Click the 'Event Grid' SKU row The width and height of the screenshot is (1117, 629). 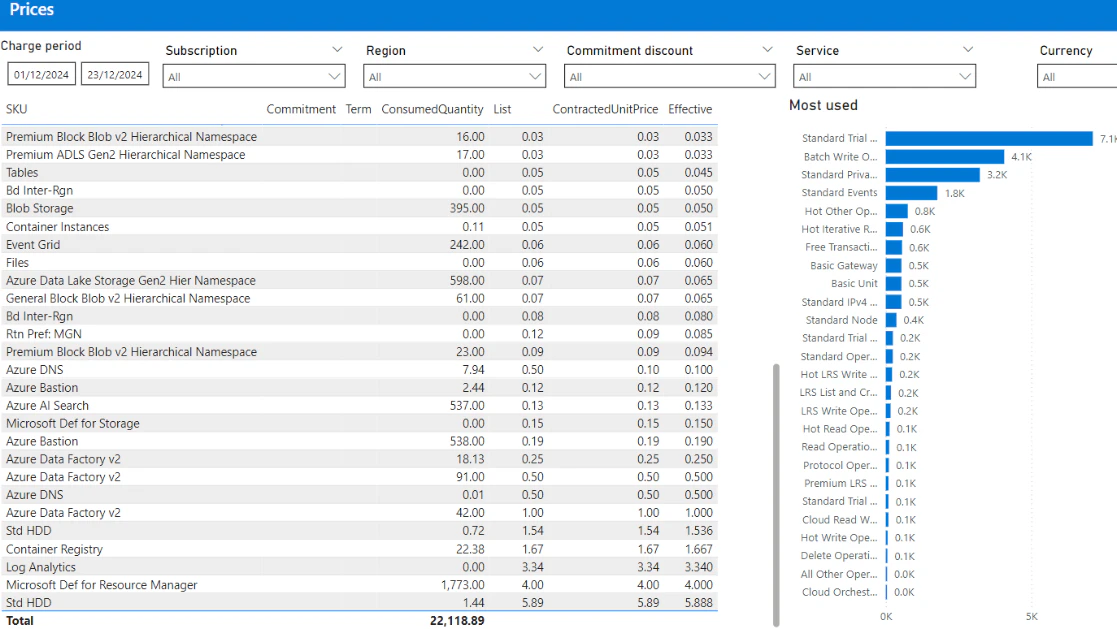pyautogui.click(x=359, y=244)
